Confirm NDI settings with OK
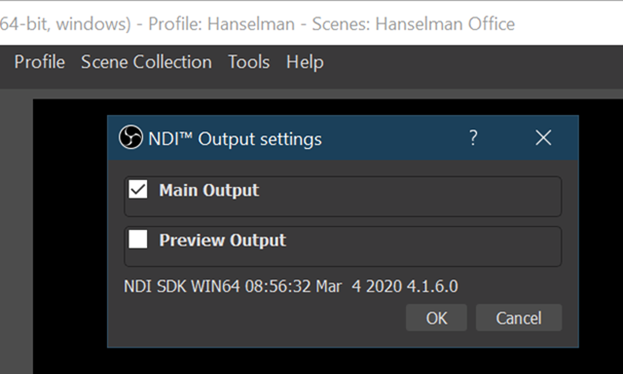 (436, 318)
